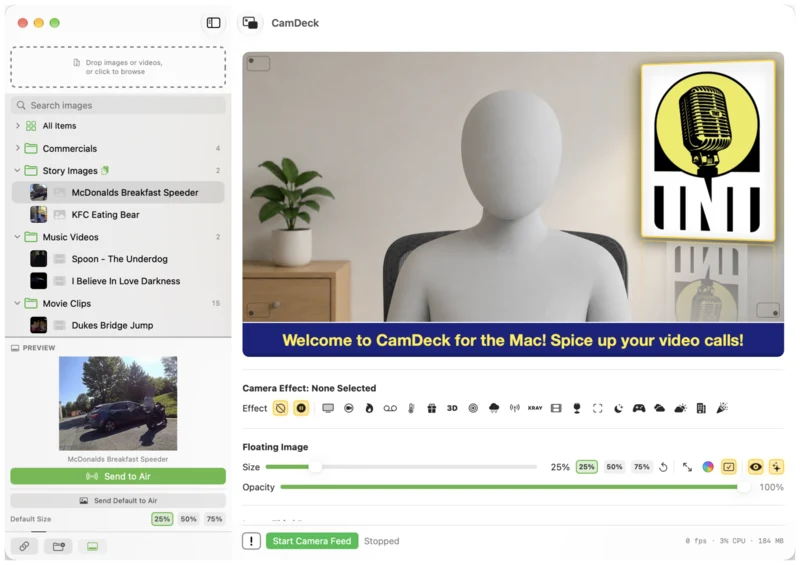Collapse the Music Videos folder chevron
This screenshot has height=565, width=800.
17,237
